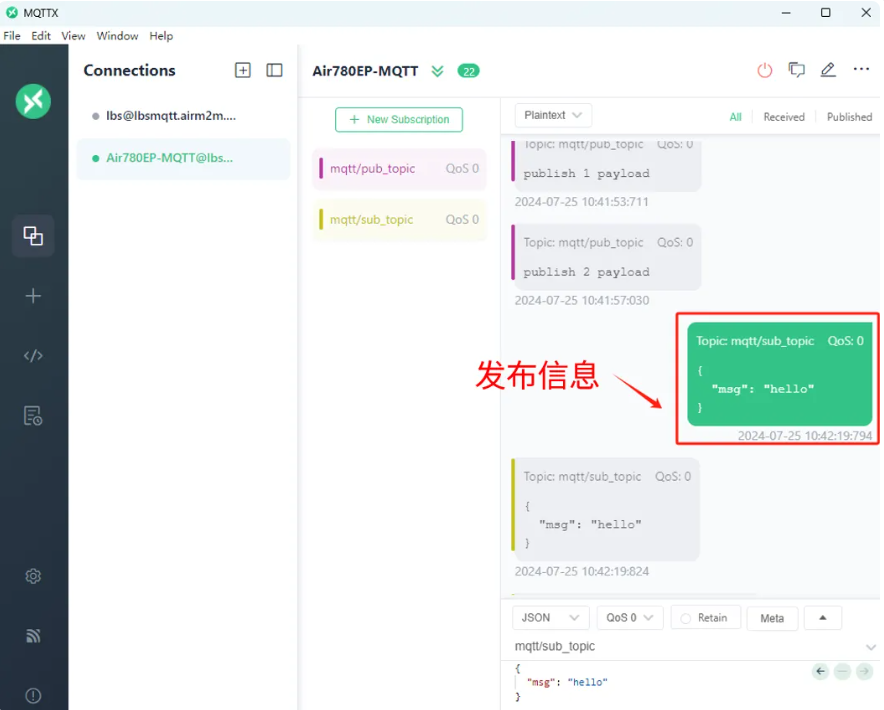884x710 pixels.
Task: Filter to Published messages
Action: click(850, 117)
